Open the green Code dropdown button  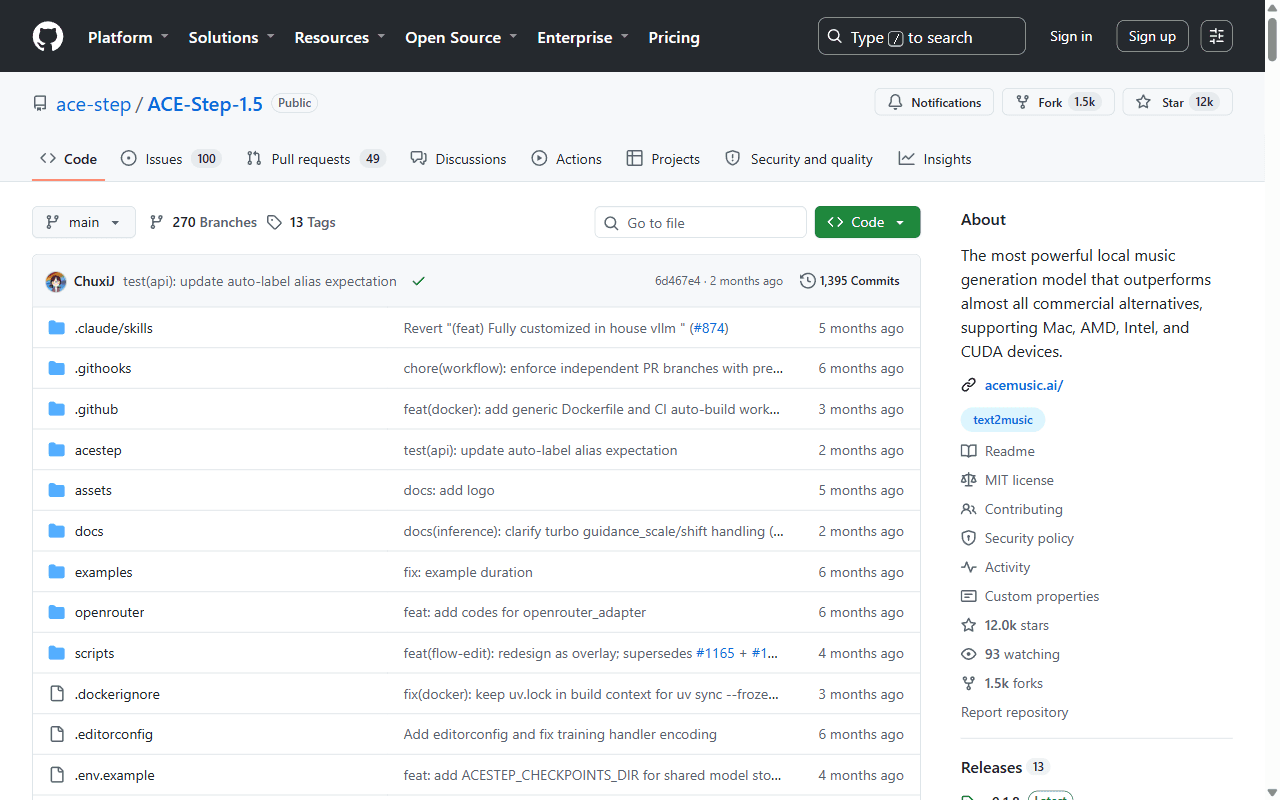(x=867, y=222)
